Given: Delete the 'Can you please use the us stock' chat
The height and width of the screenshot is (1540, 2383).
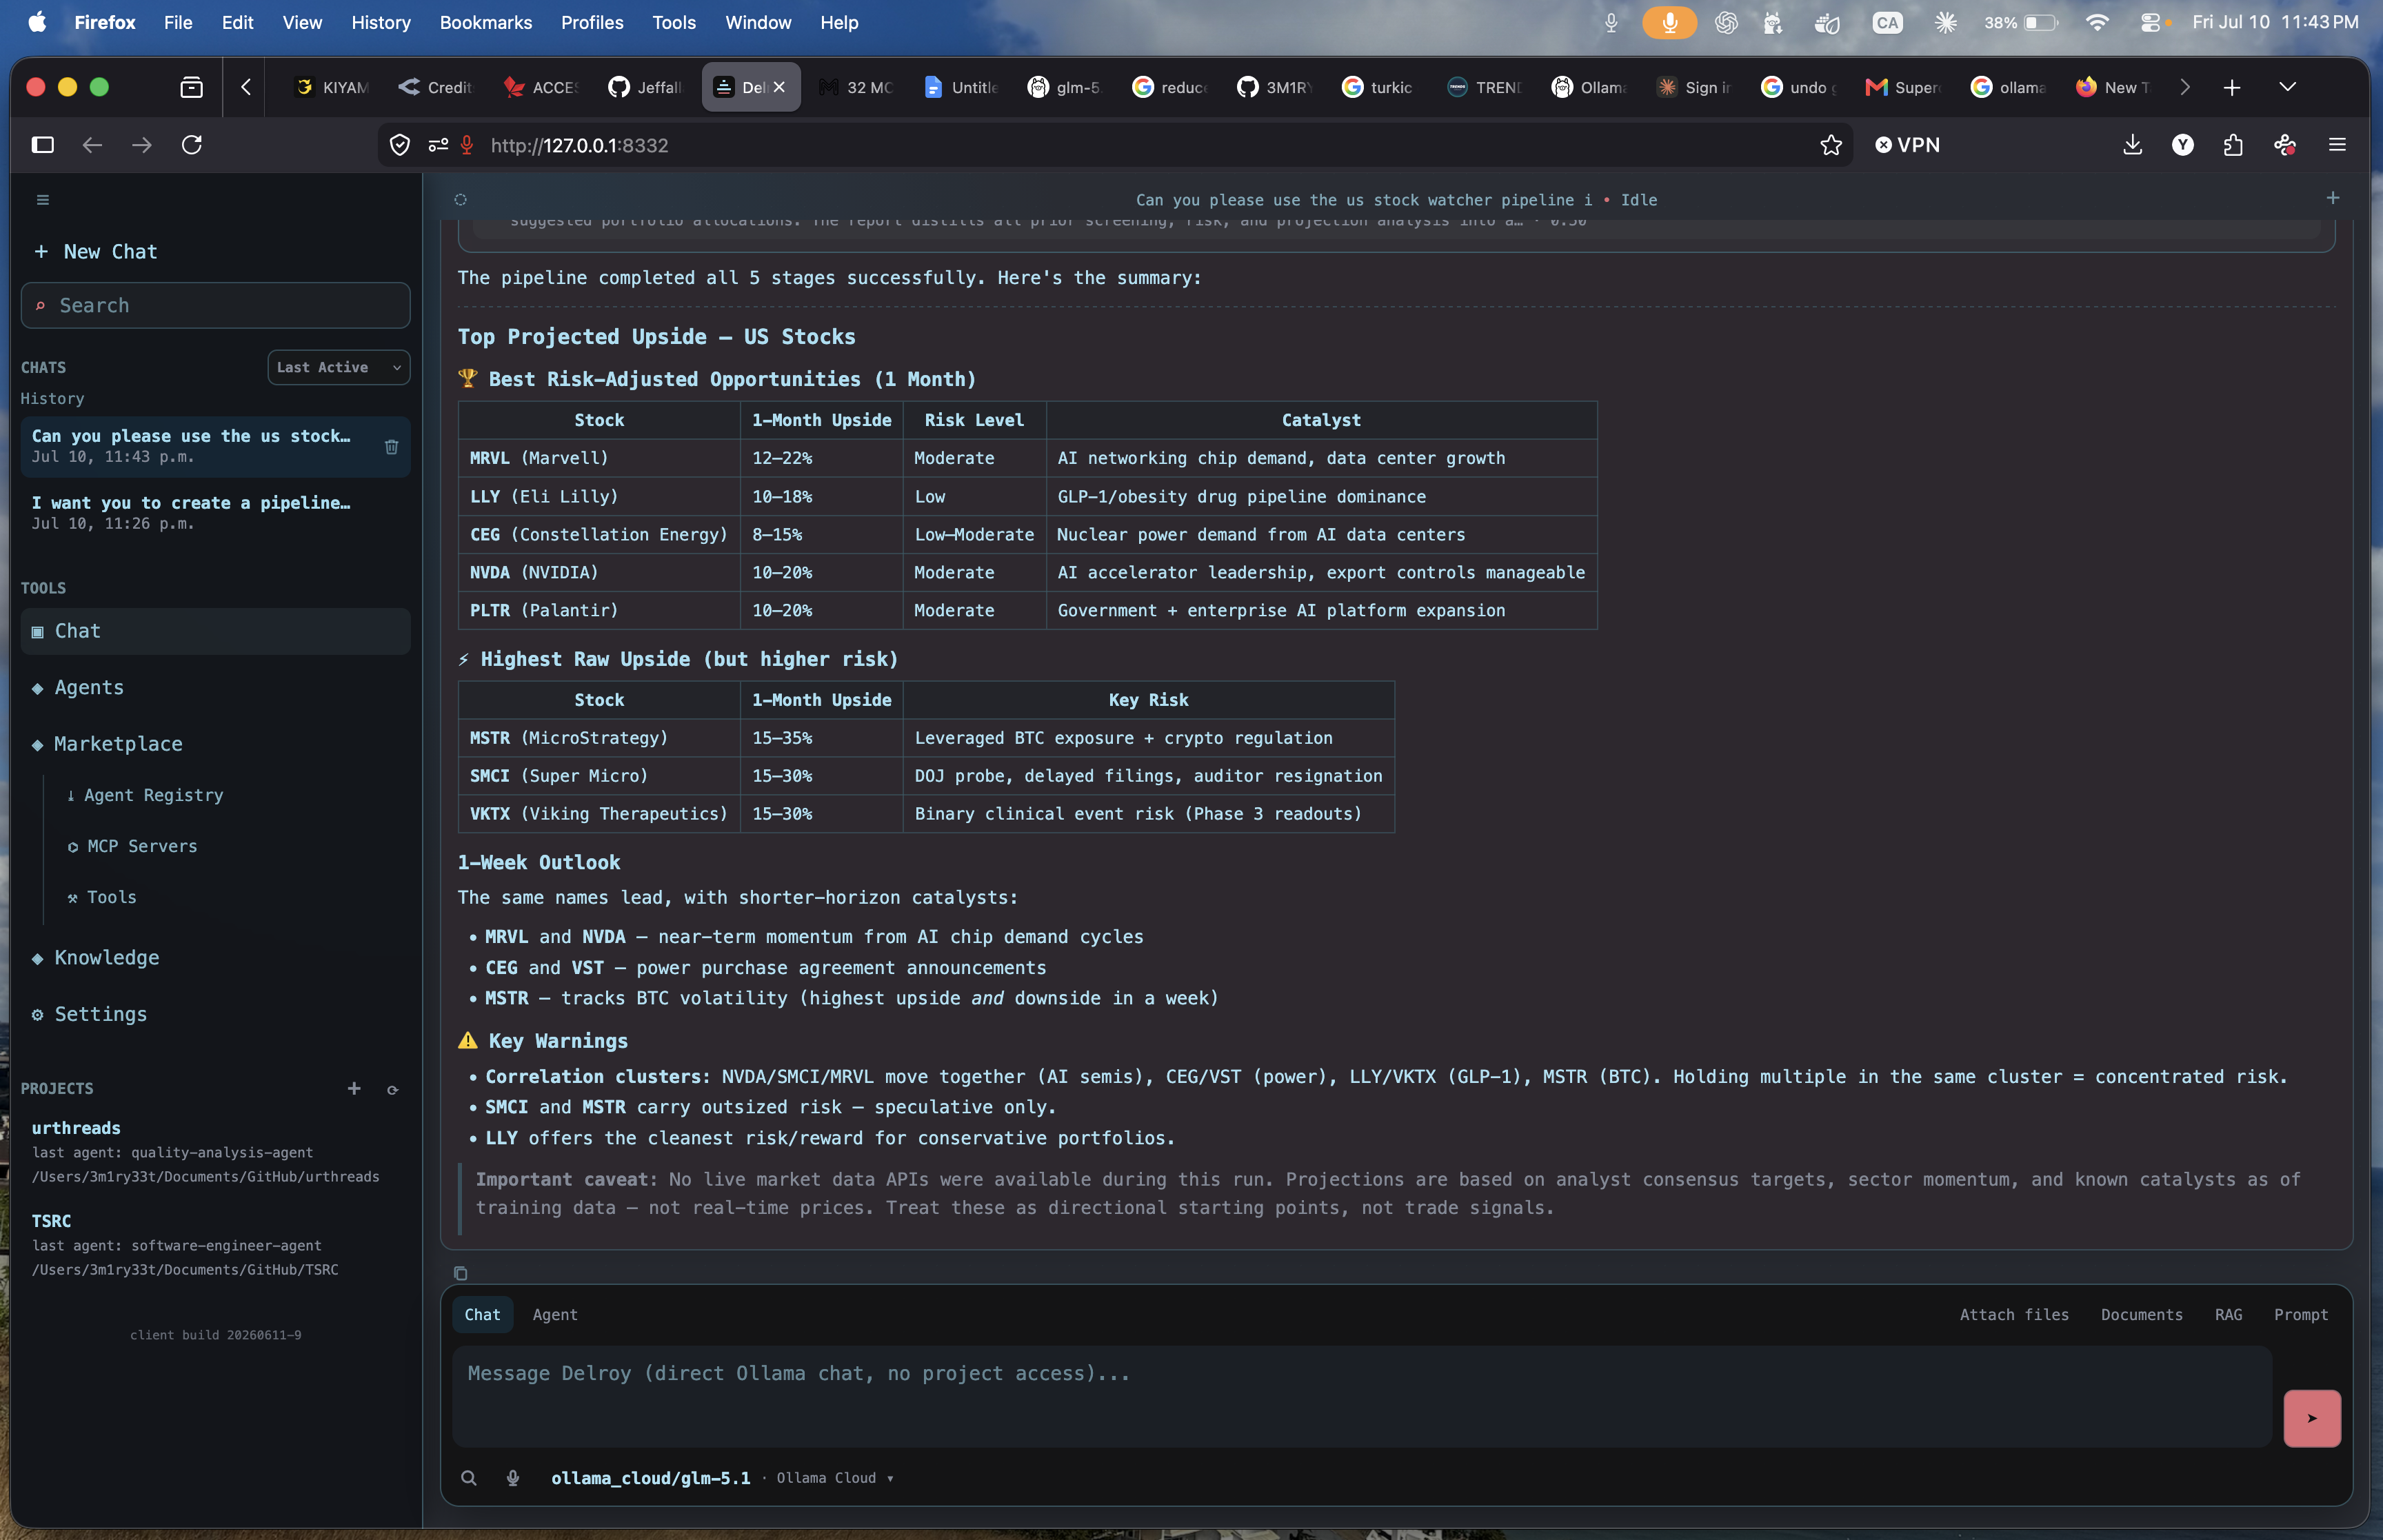Looking at the screenshot, I should [391, 447].
